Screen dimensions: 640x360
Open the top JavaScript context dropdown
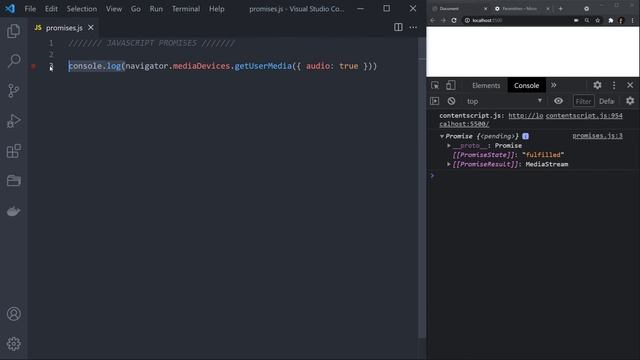pyautogui.click(x=504, y=101)
